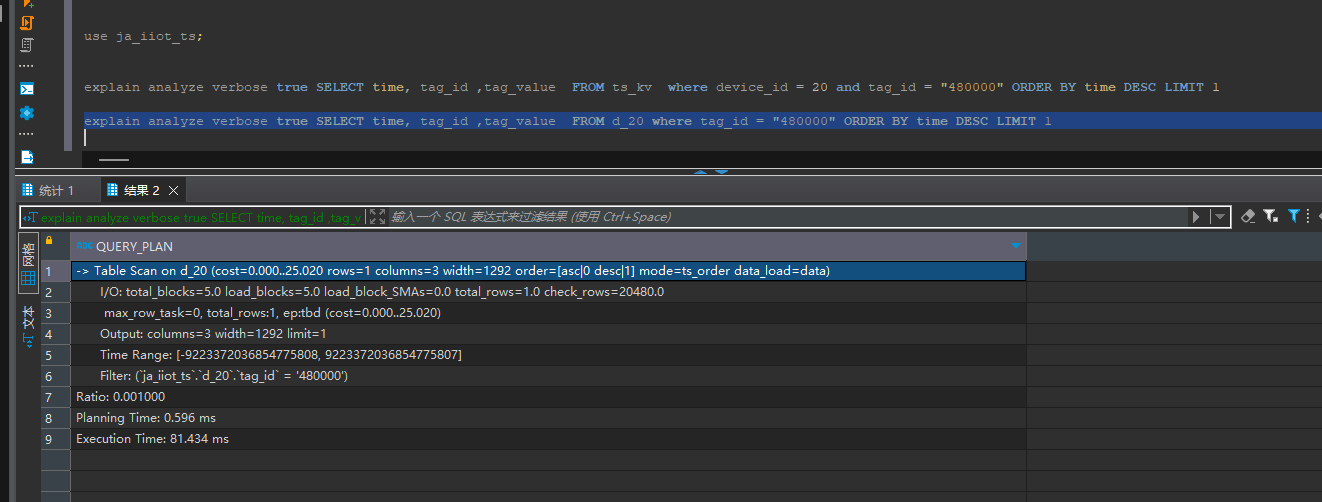Collapse results panel with divider arrows
The width and height of the screenshot is (1322, 502).
tap(709, 172)
